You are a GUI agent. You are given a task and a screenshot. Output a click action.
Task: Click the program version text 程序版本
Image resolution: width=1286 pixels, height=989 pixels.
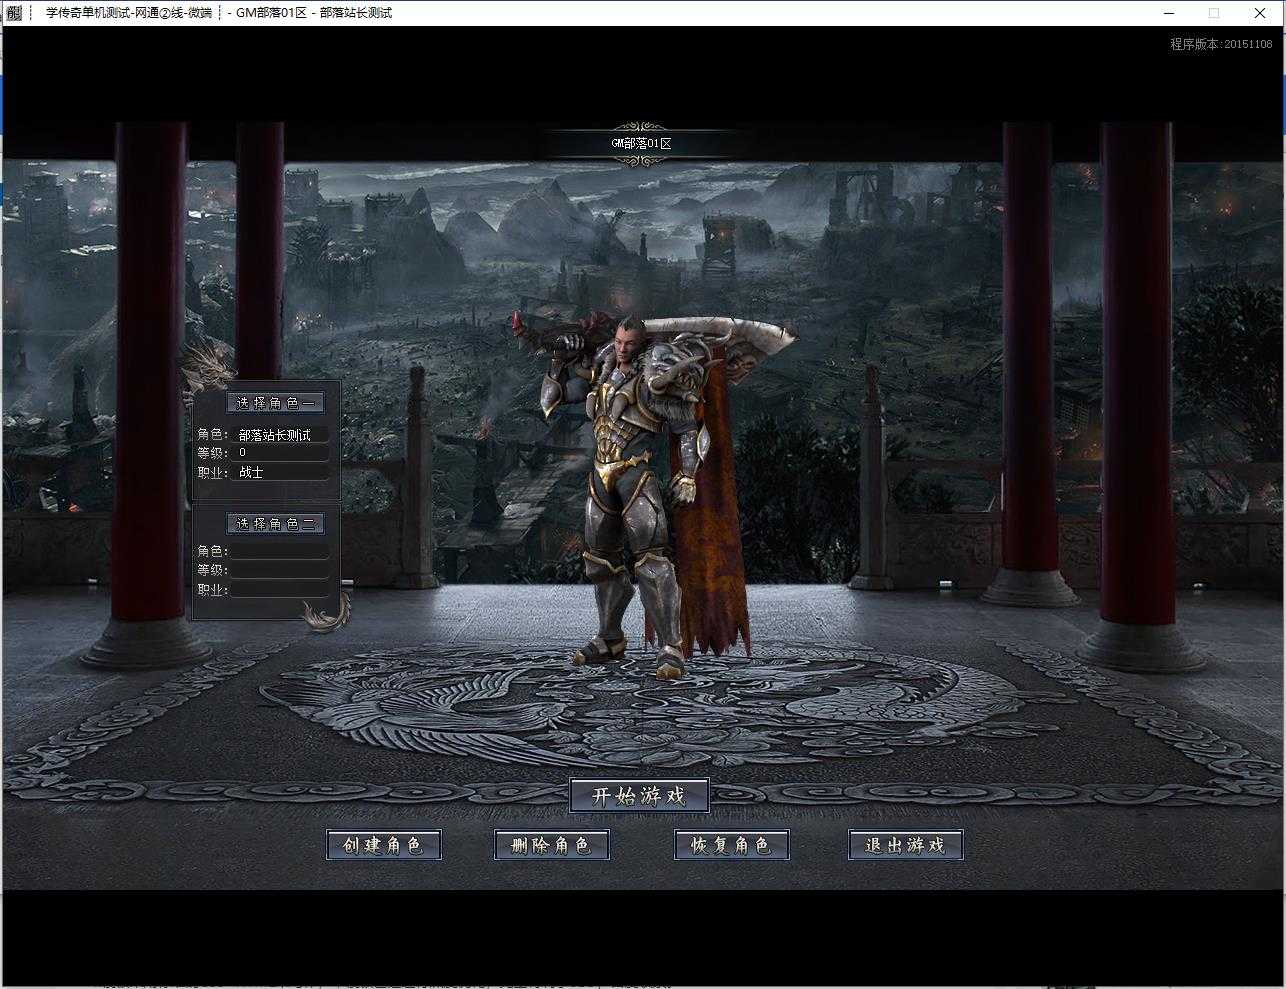pyautogui.click(x=1221, y=44)
